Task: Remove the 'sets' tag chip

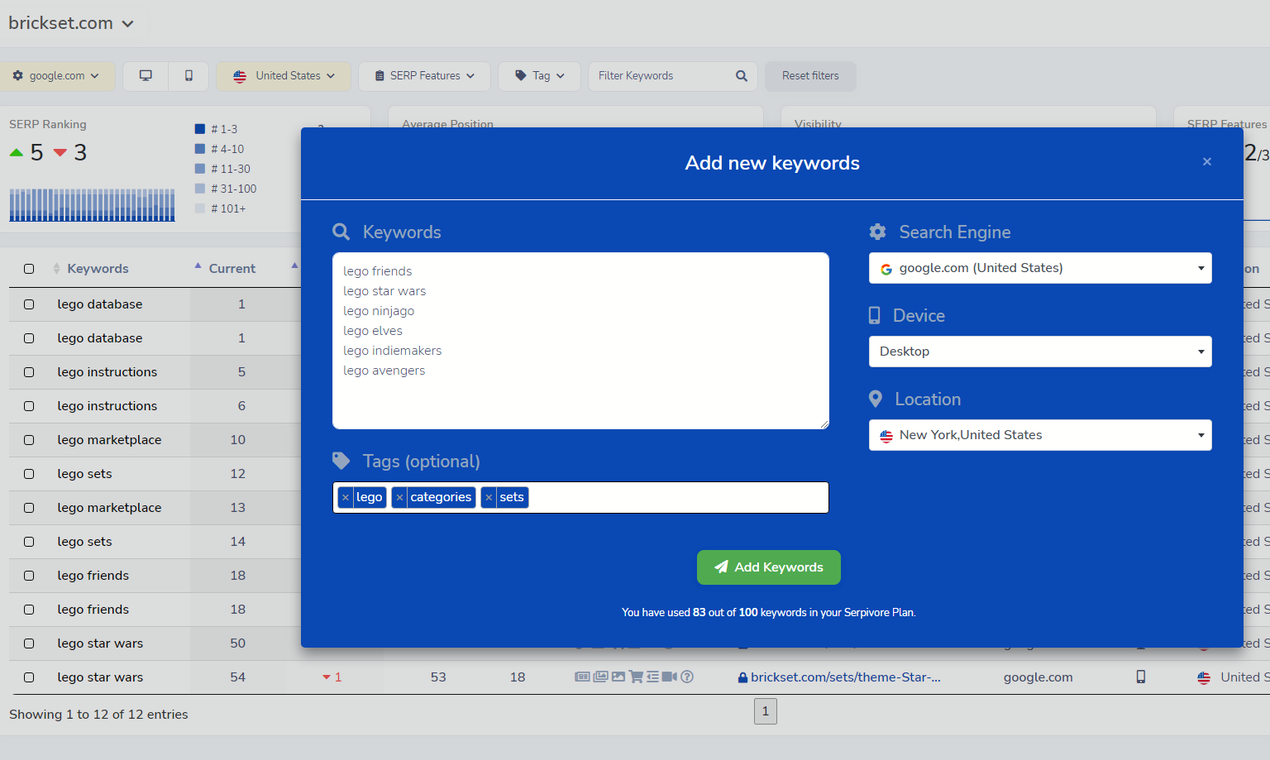Action: [488, 497]
